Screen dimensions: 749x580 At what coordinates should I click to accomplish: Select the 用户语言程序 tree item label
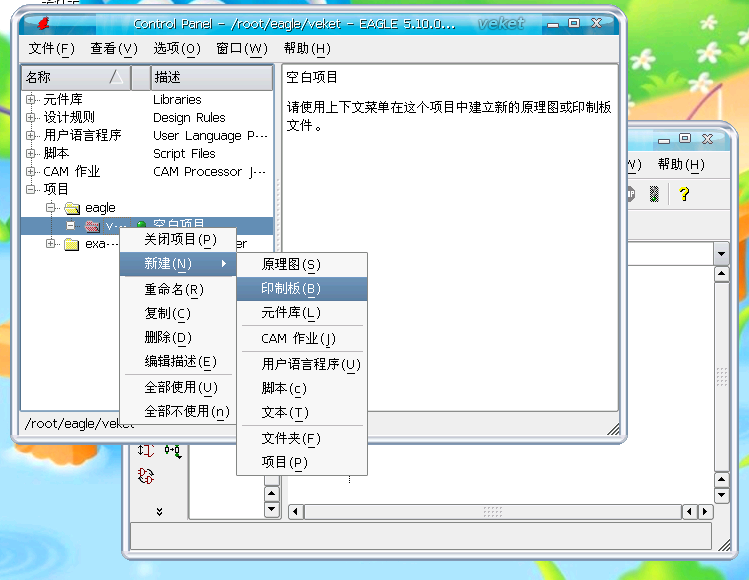click(x=82, y=136)
